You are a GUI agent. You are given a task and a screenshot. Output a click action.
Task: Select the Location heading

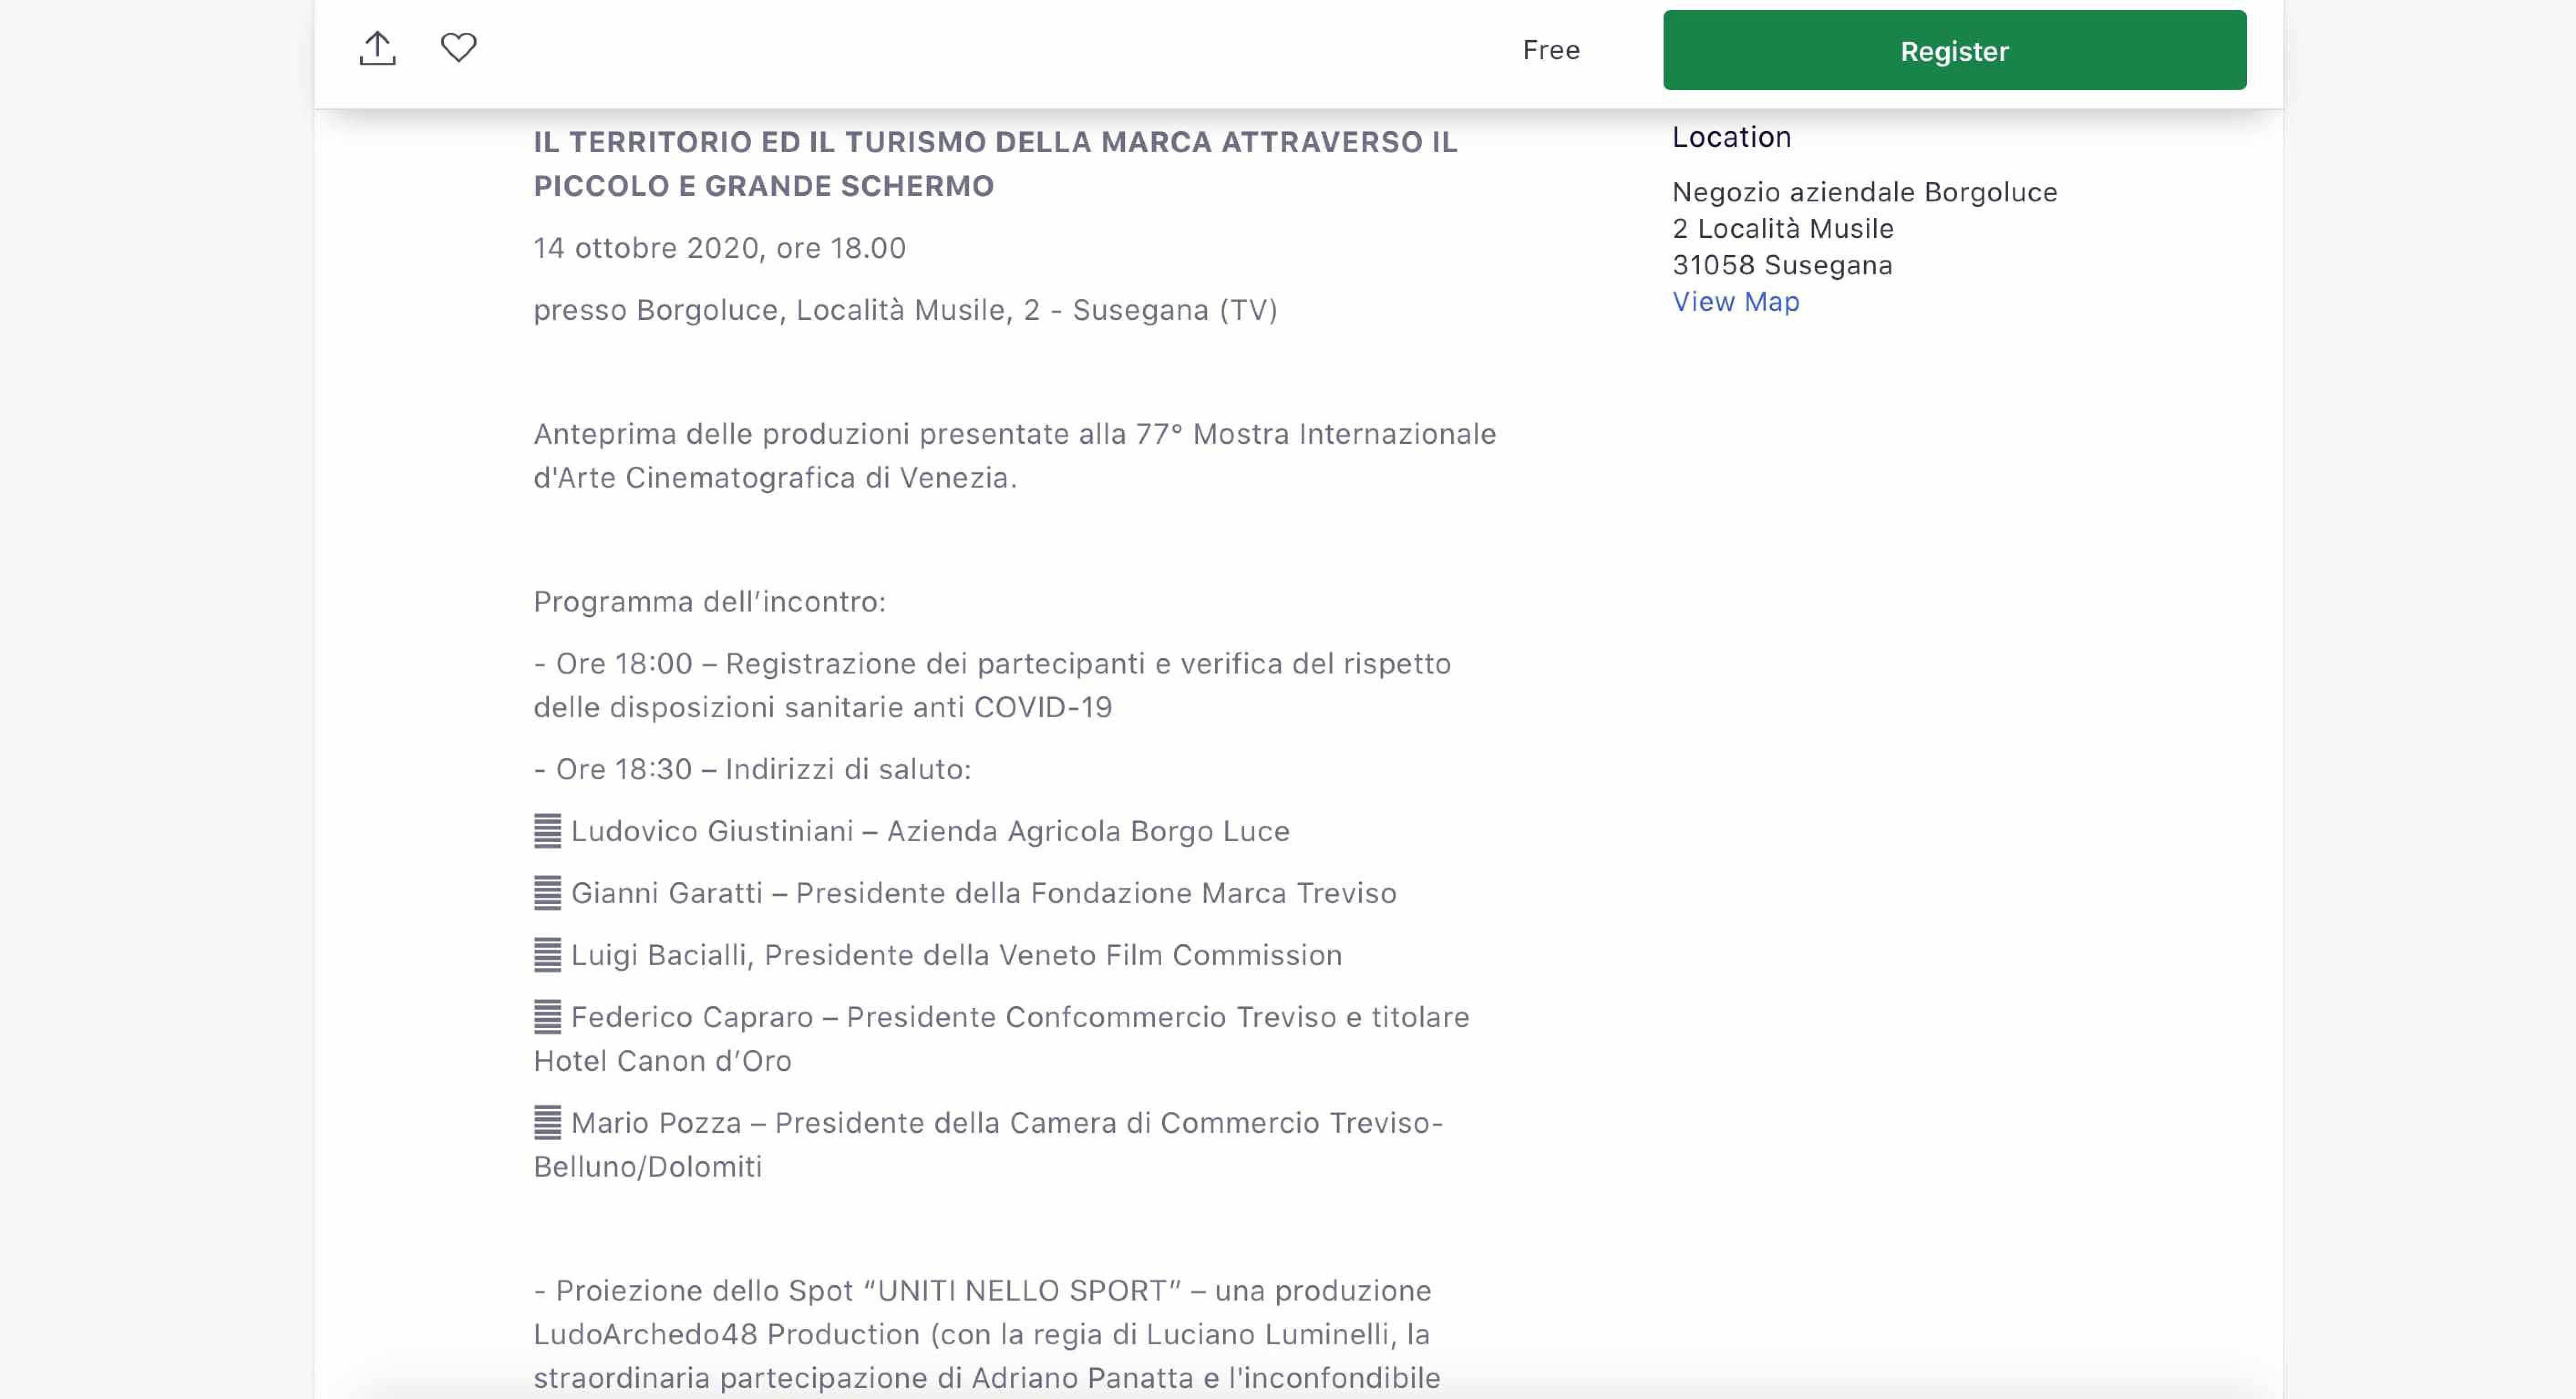tap(1731, 137)
